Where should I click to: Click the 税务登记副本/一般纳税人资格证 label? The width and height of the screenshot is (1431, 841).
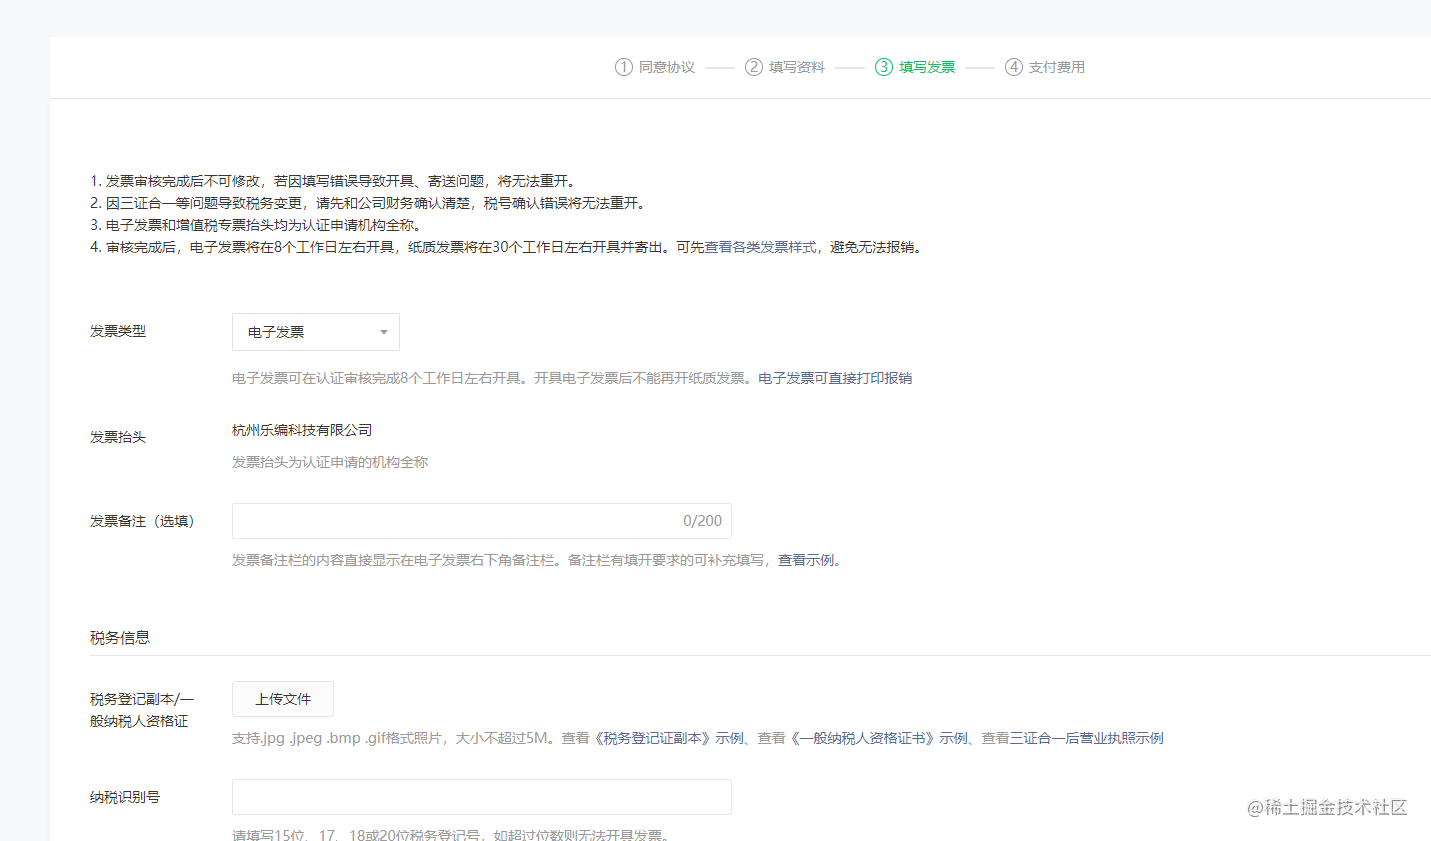[142, 710]
